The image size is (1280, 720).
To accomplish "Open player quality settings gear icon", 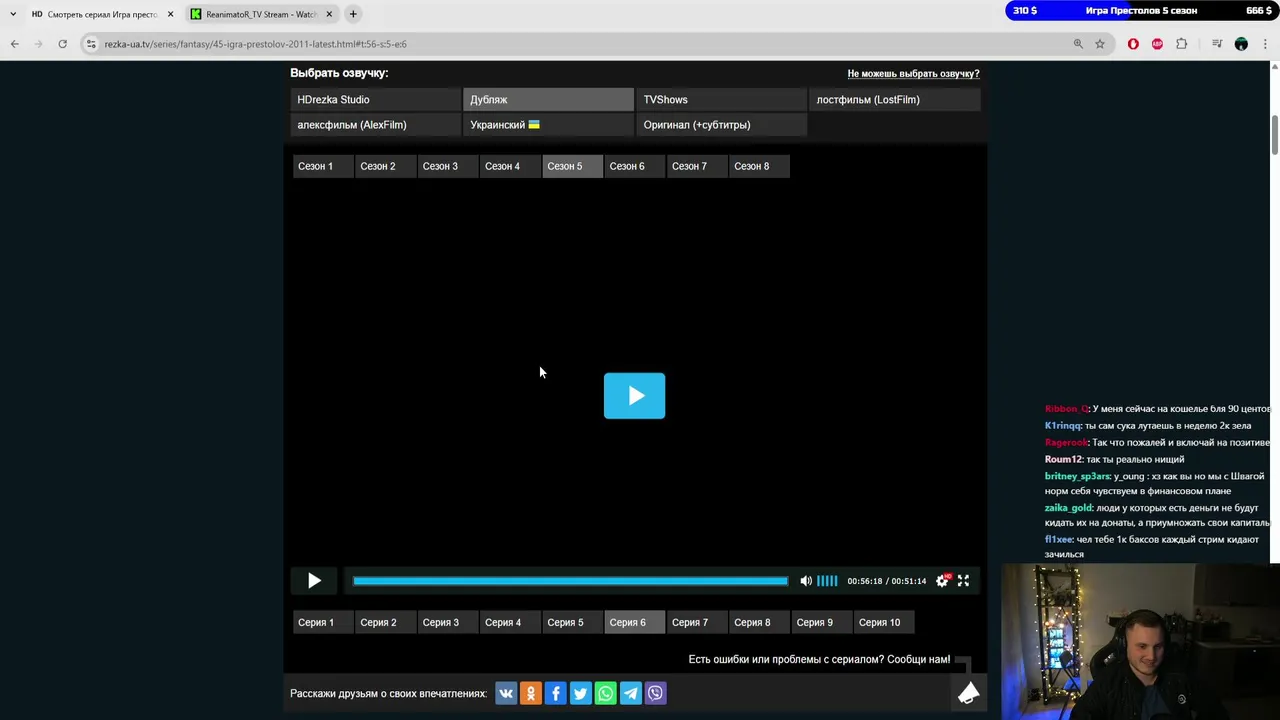I will coord(942,581).
